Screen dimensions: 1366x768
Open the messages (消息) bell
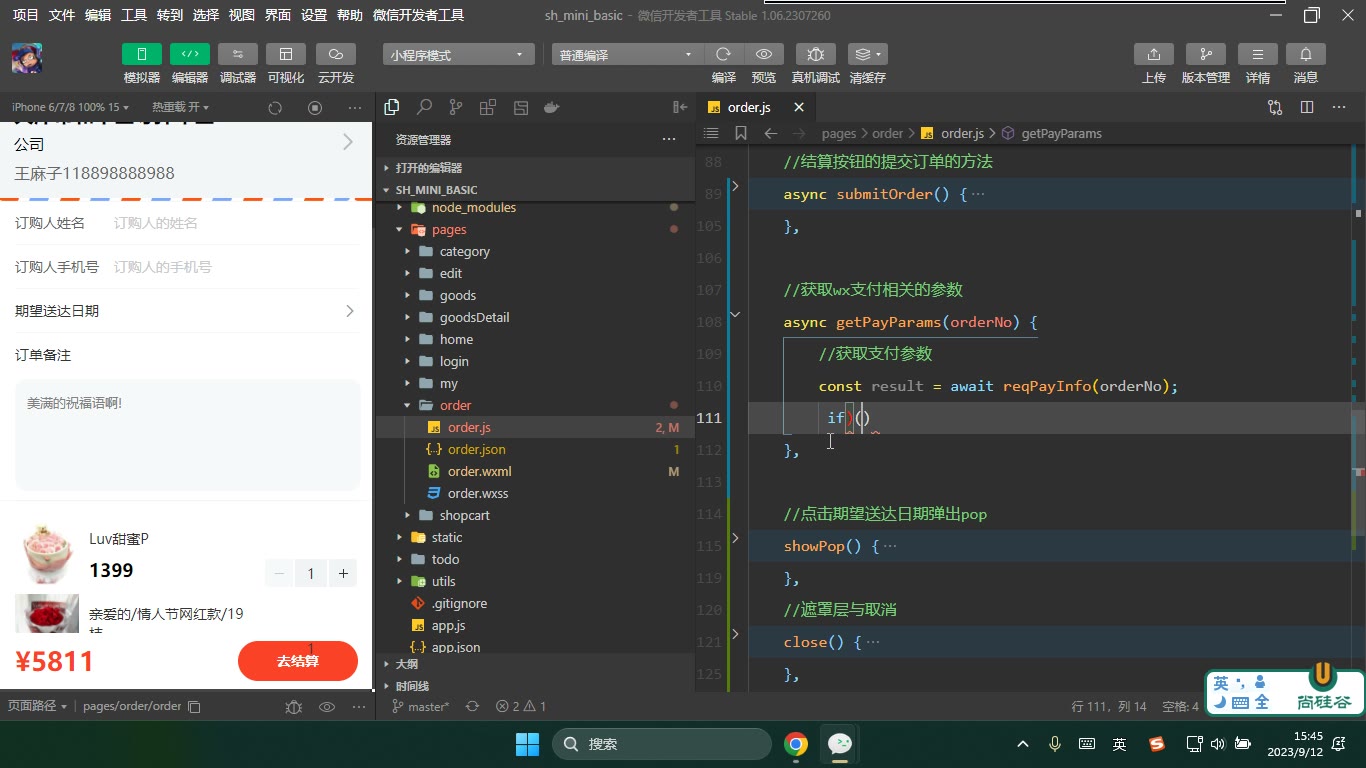click(1306, 54)
